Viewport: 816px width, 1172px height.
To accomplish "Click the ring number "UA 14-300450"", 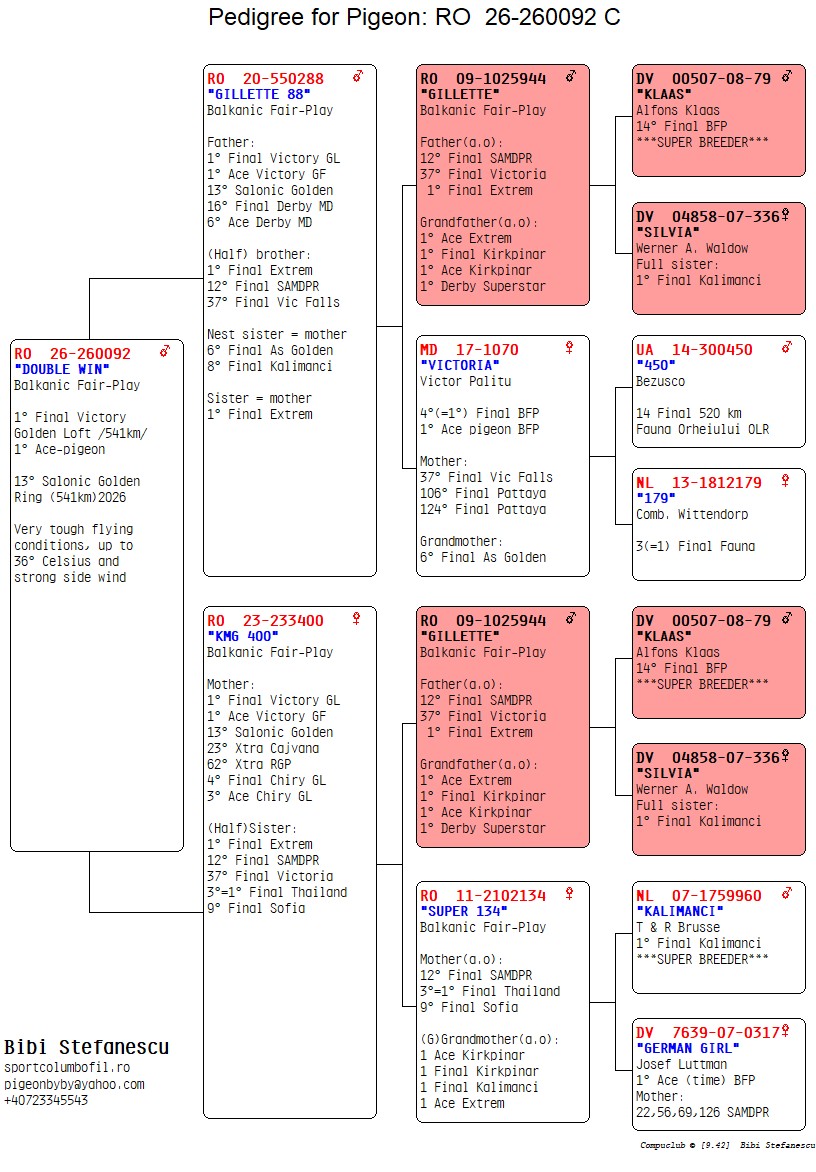I will 694,349.
